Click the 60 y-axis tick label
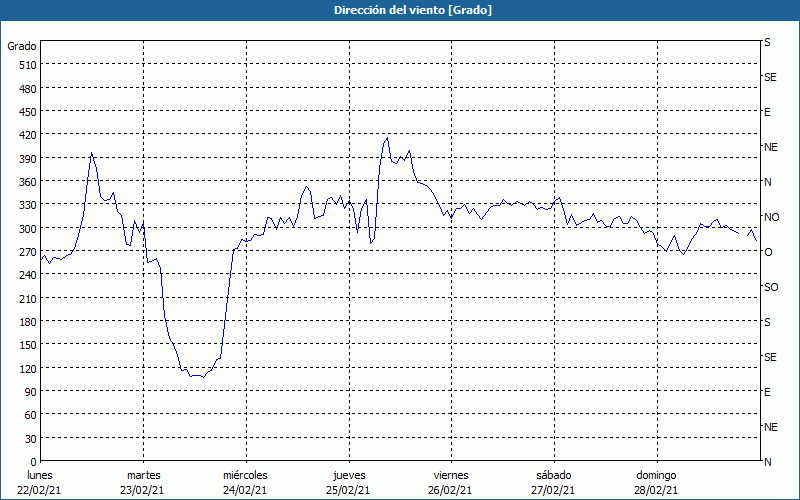Viewport: 800px width, 500px height. [31, 415]
